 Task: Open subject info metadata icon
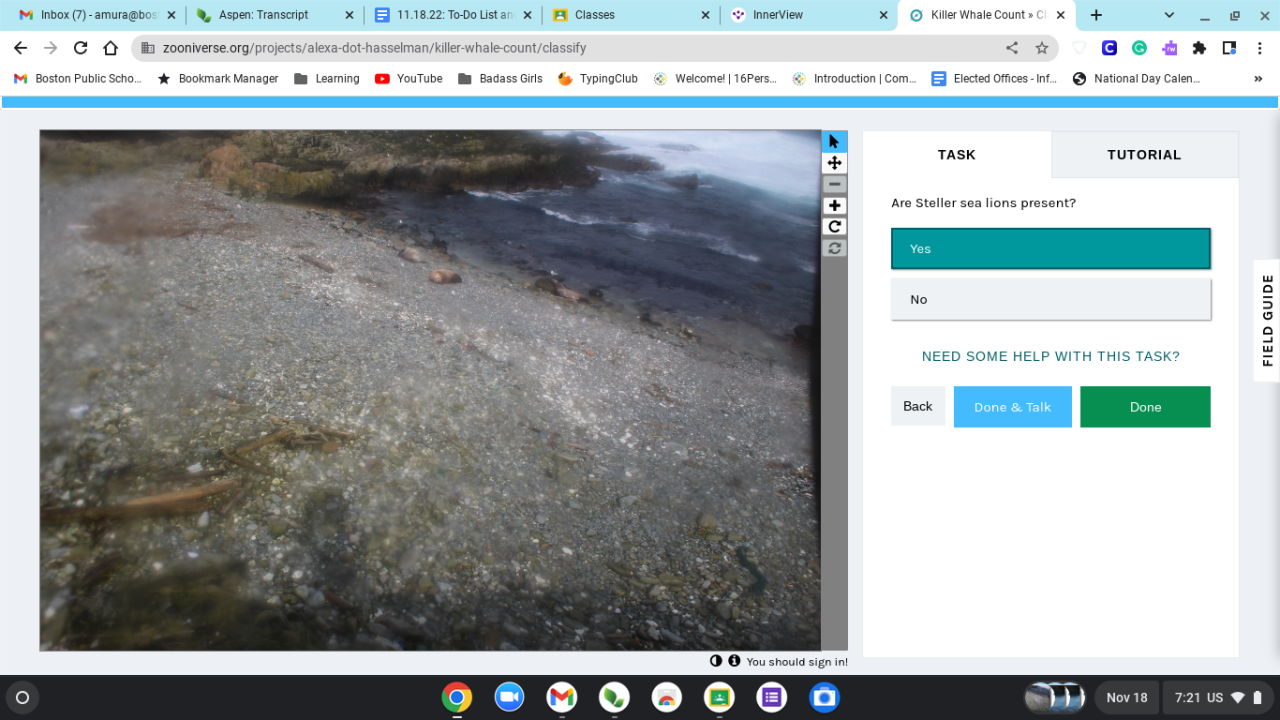pyautogui.click(x=734, y=661)
